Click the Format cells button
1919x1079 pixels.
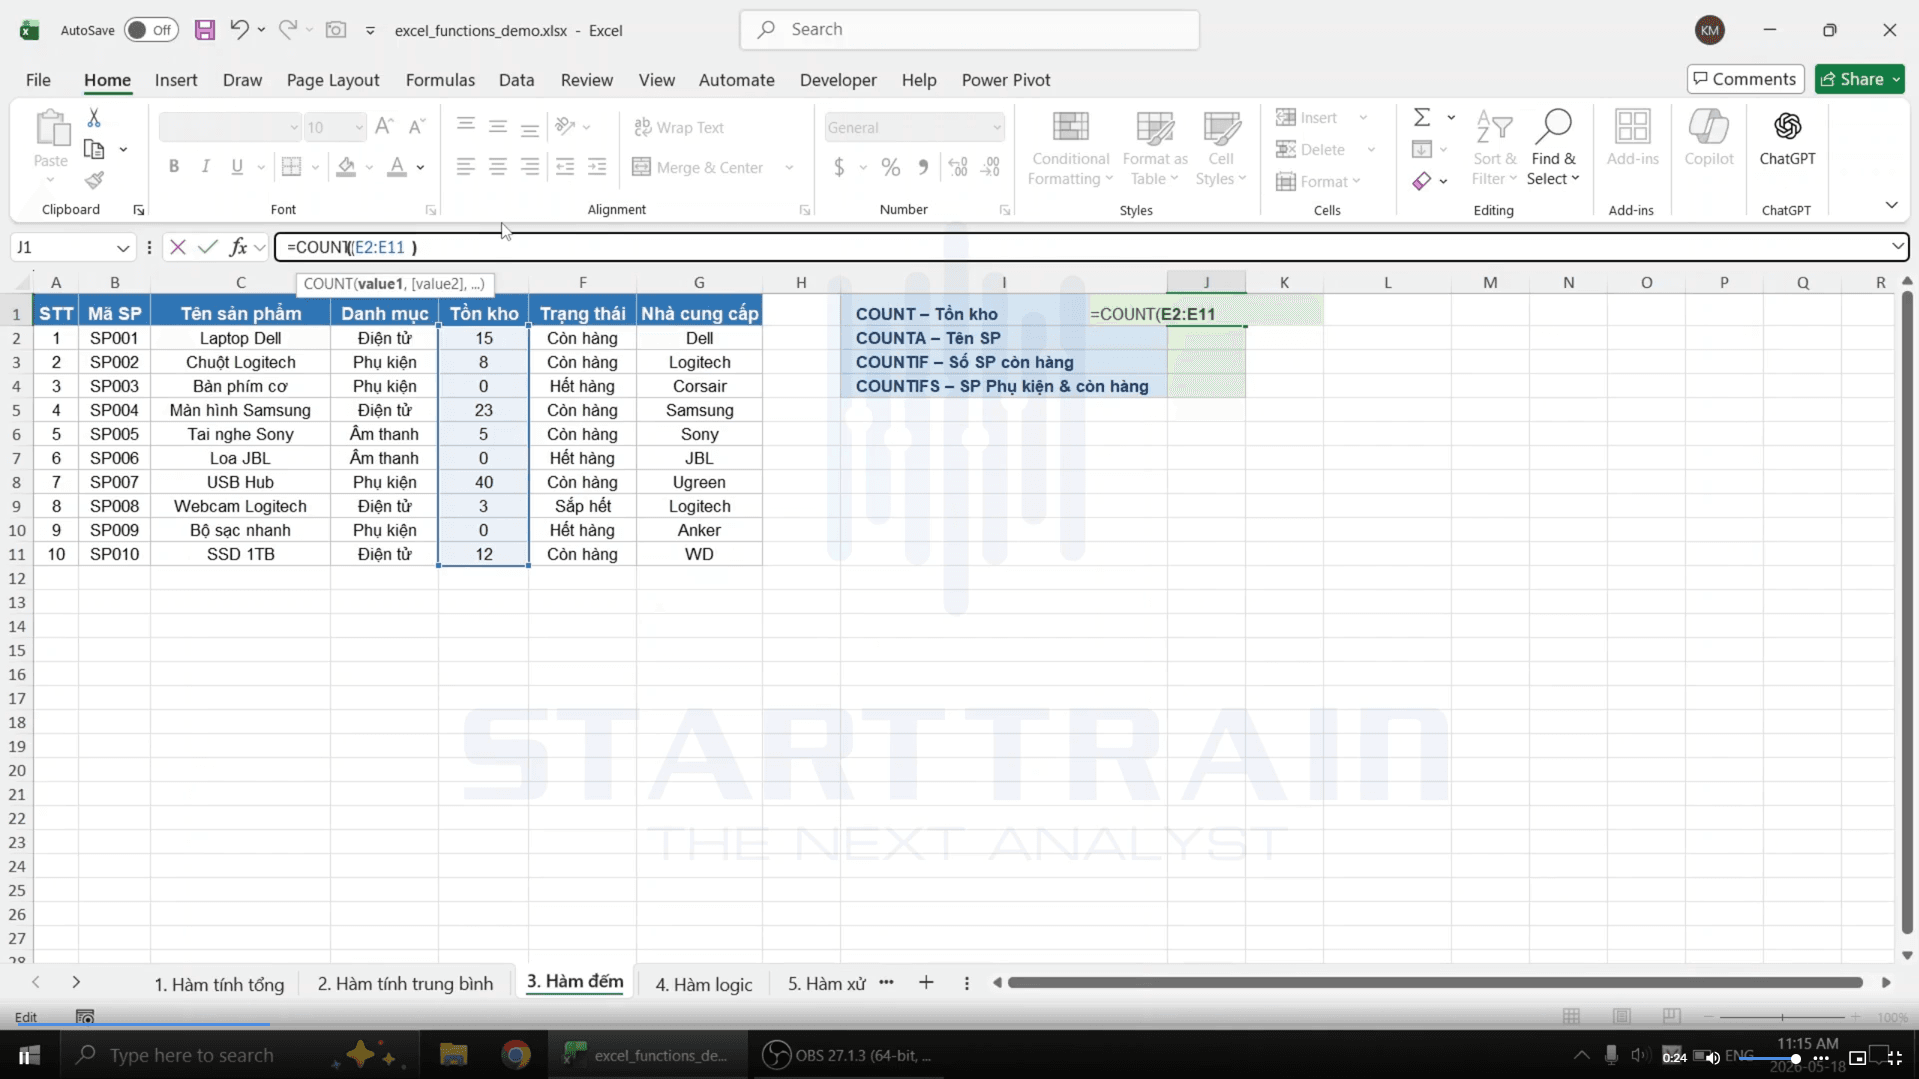point(1318,181)
